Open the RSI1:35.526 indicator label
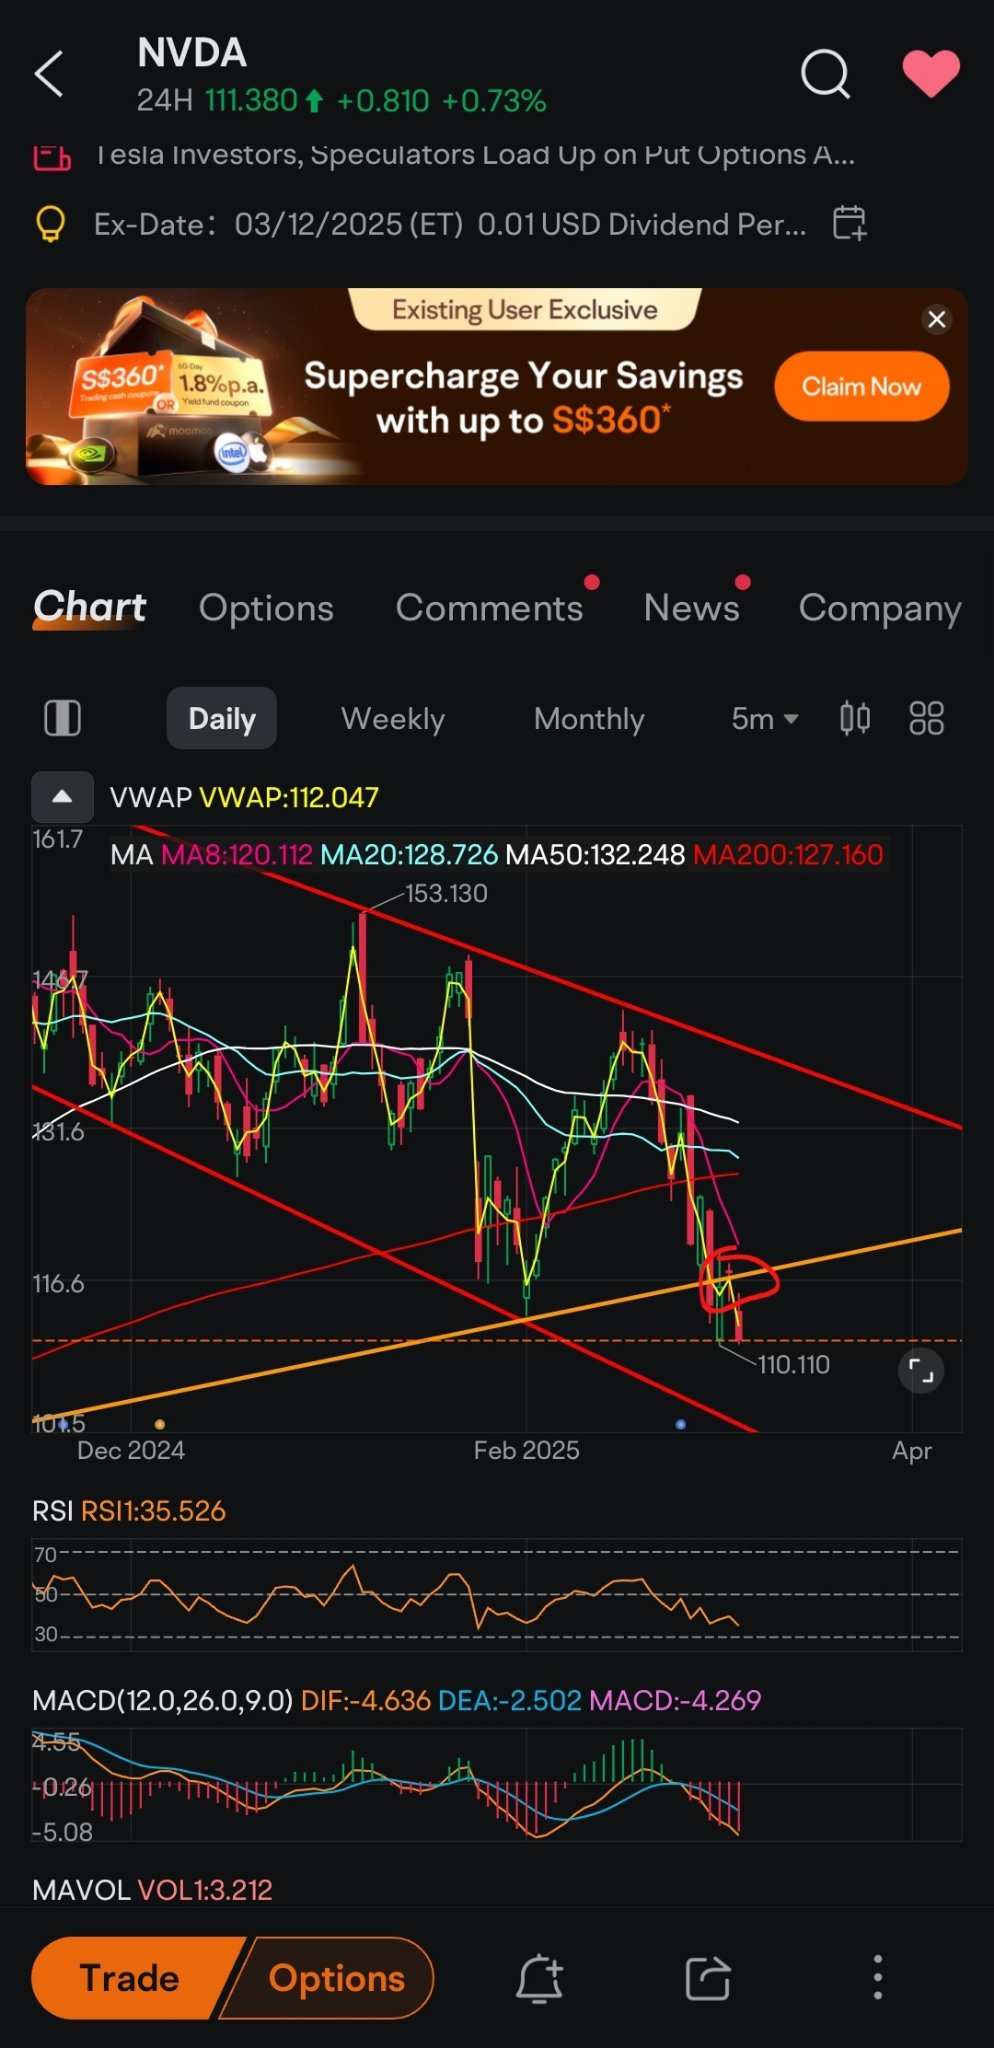This screenshot has height=2048, width=994. pyautogui.click(x=153, y=1511)
